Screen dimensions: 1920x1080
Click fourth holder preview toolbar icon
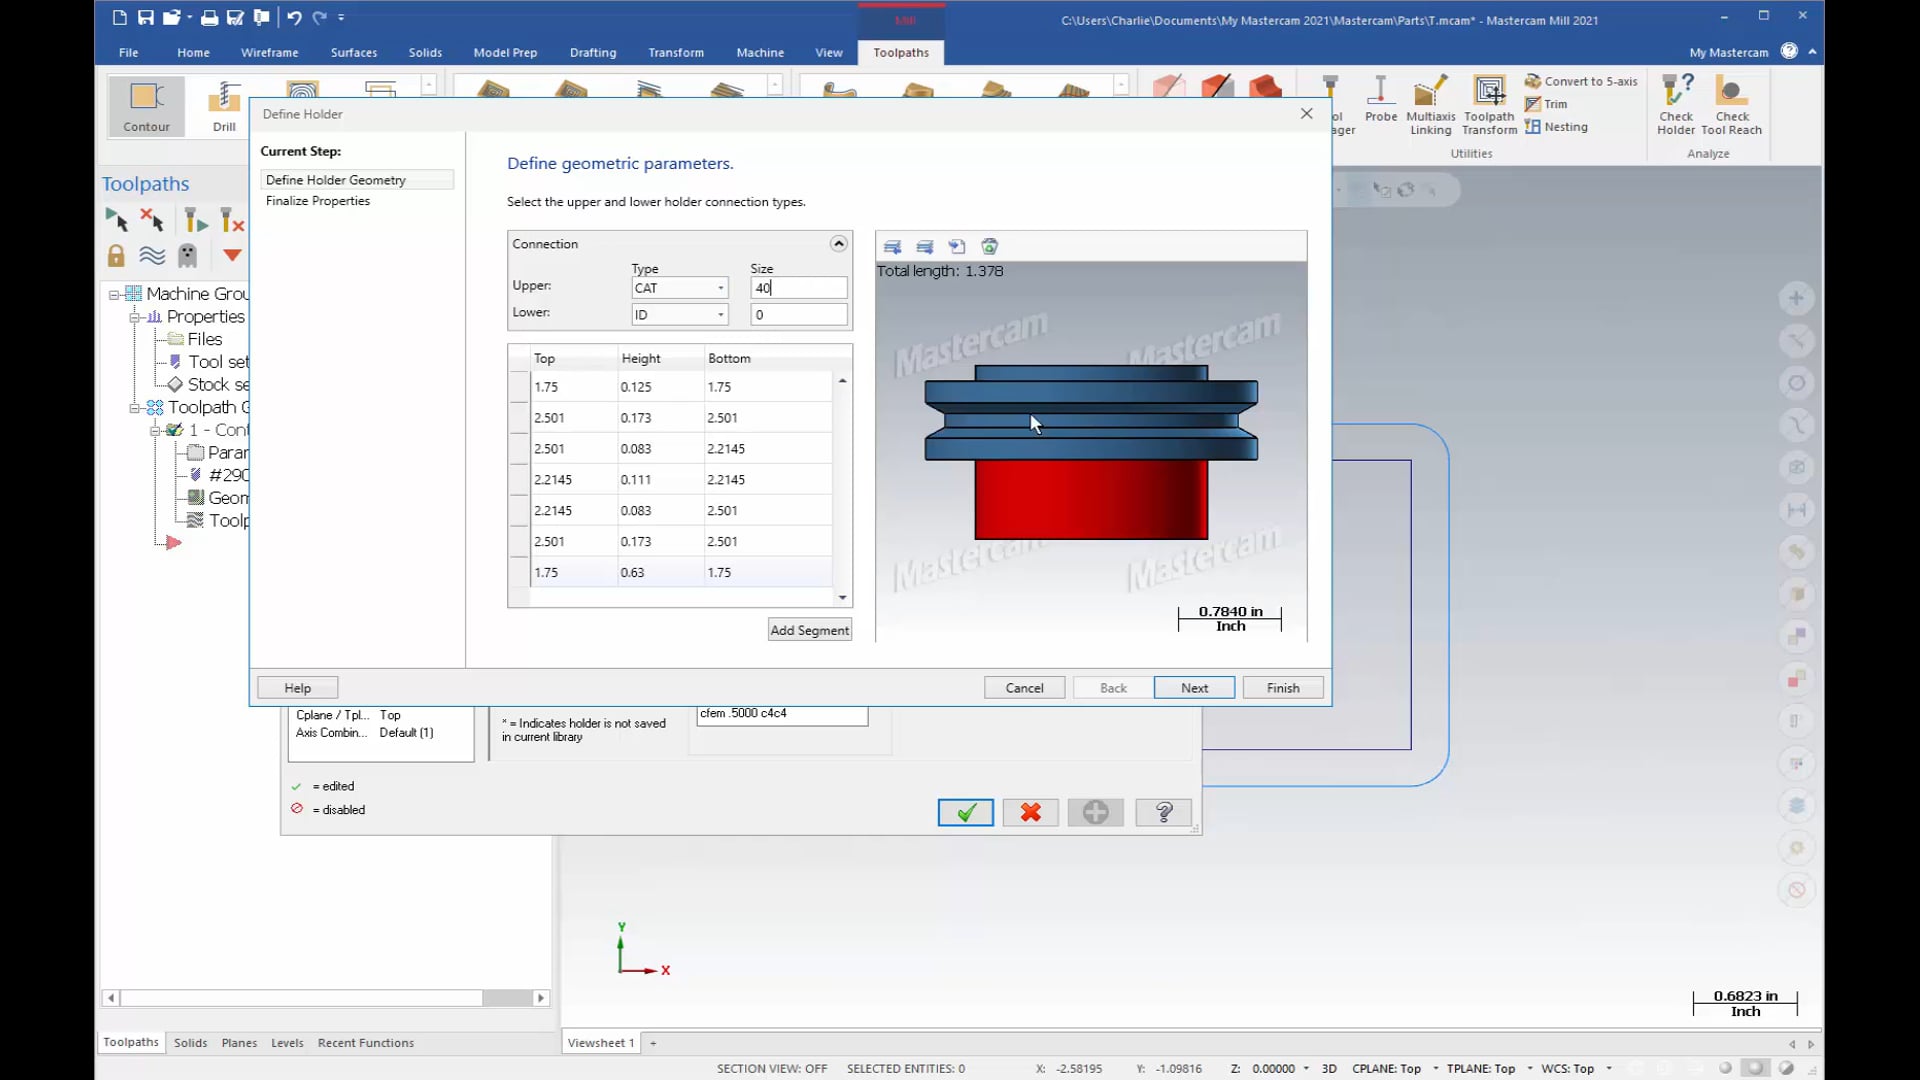[x=990, y=247]
